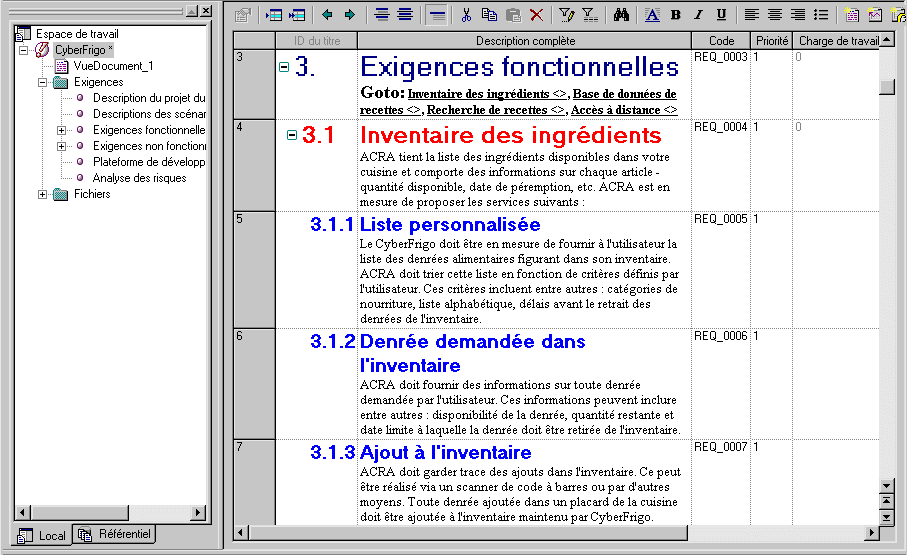Expand Exigences fonctionnelles tree node

click(x=62, y=130)
